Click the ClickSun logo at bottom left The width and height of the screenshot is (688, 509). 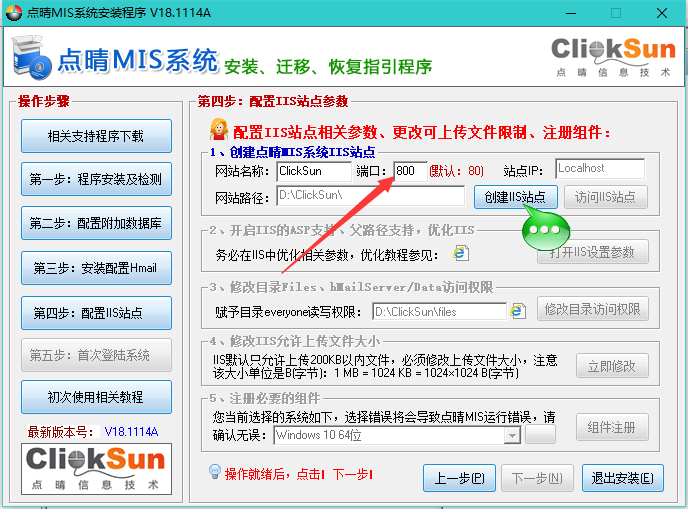(x=96, y=469)
